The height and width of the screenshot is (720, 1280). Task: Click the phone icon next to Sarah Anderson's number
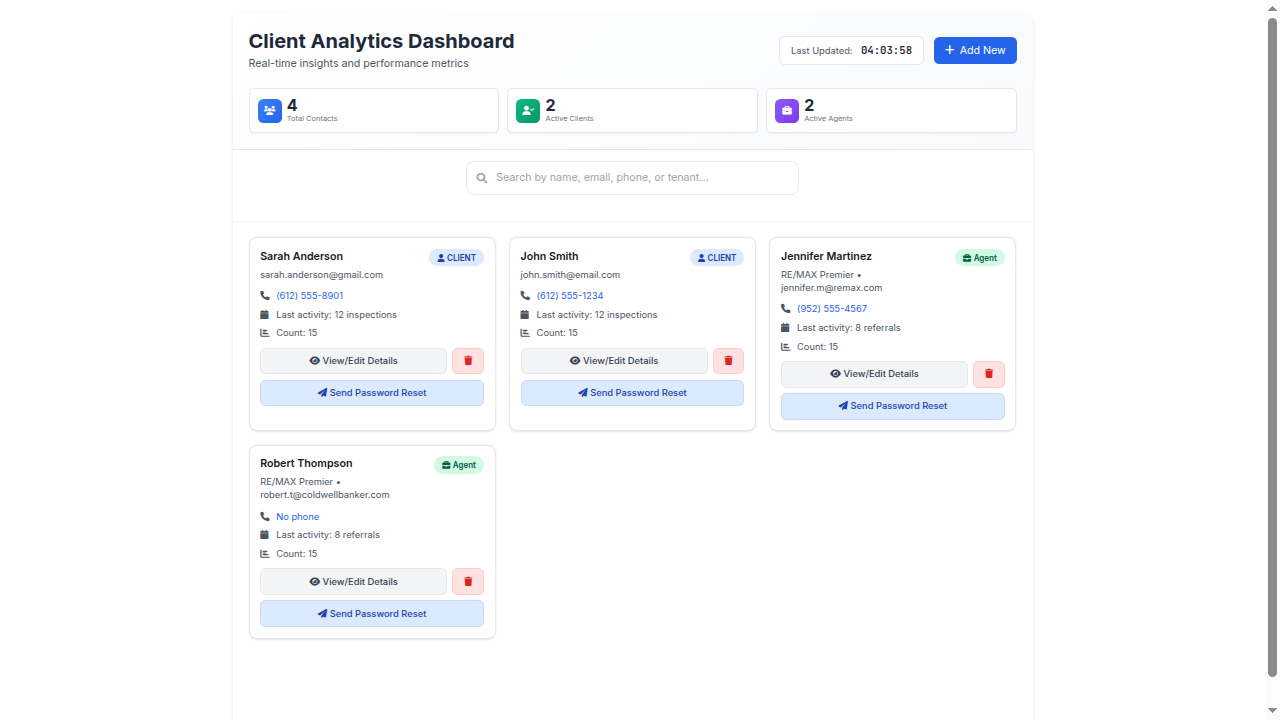coord(264,295)
